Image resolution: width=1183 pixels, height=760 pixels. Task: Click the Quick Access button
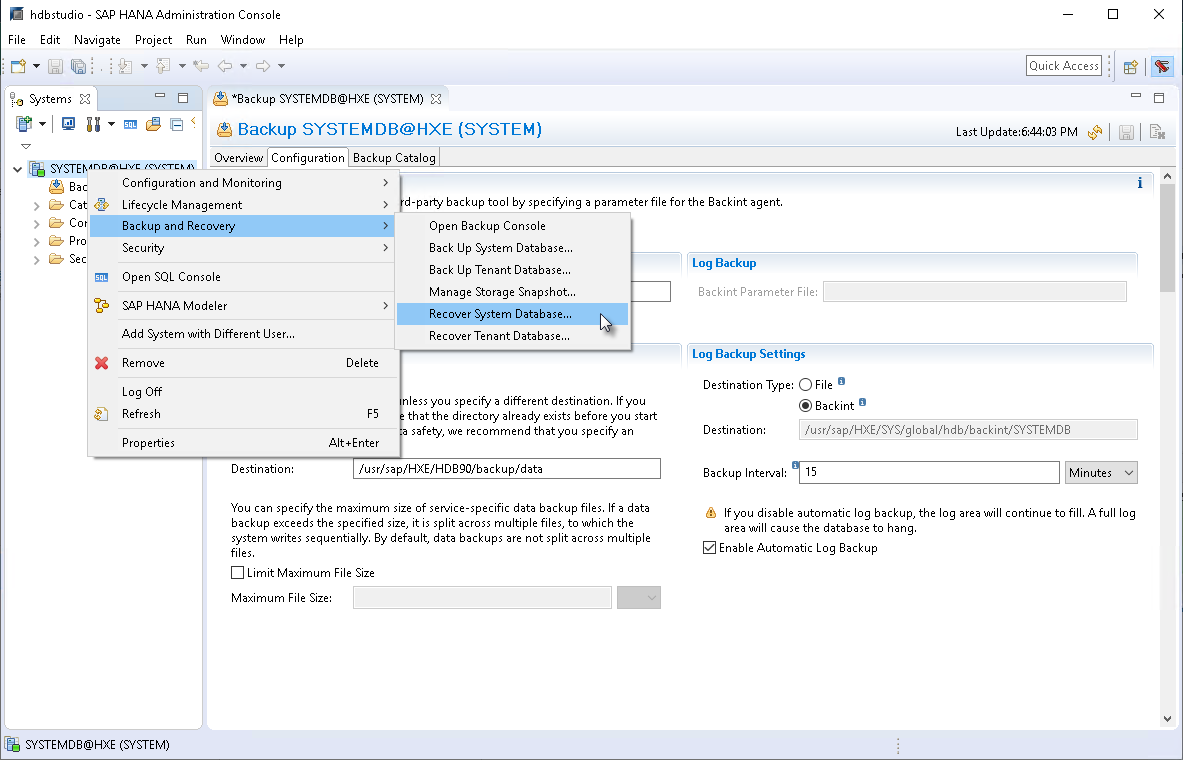click(1063, 65)
